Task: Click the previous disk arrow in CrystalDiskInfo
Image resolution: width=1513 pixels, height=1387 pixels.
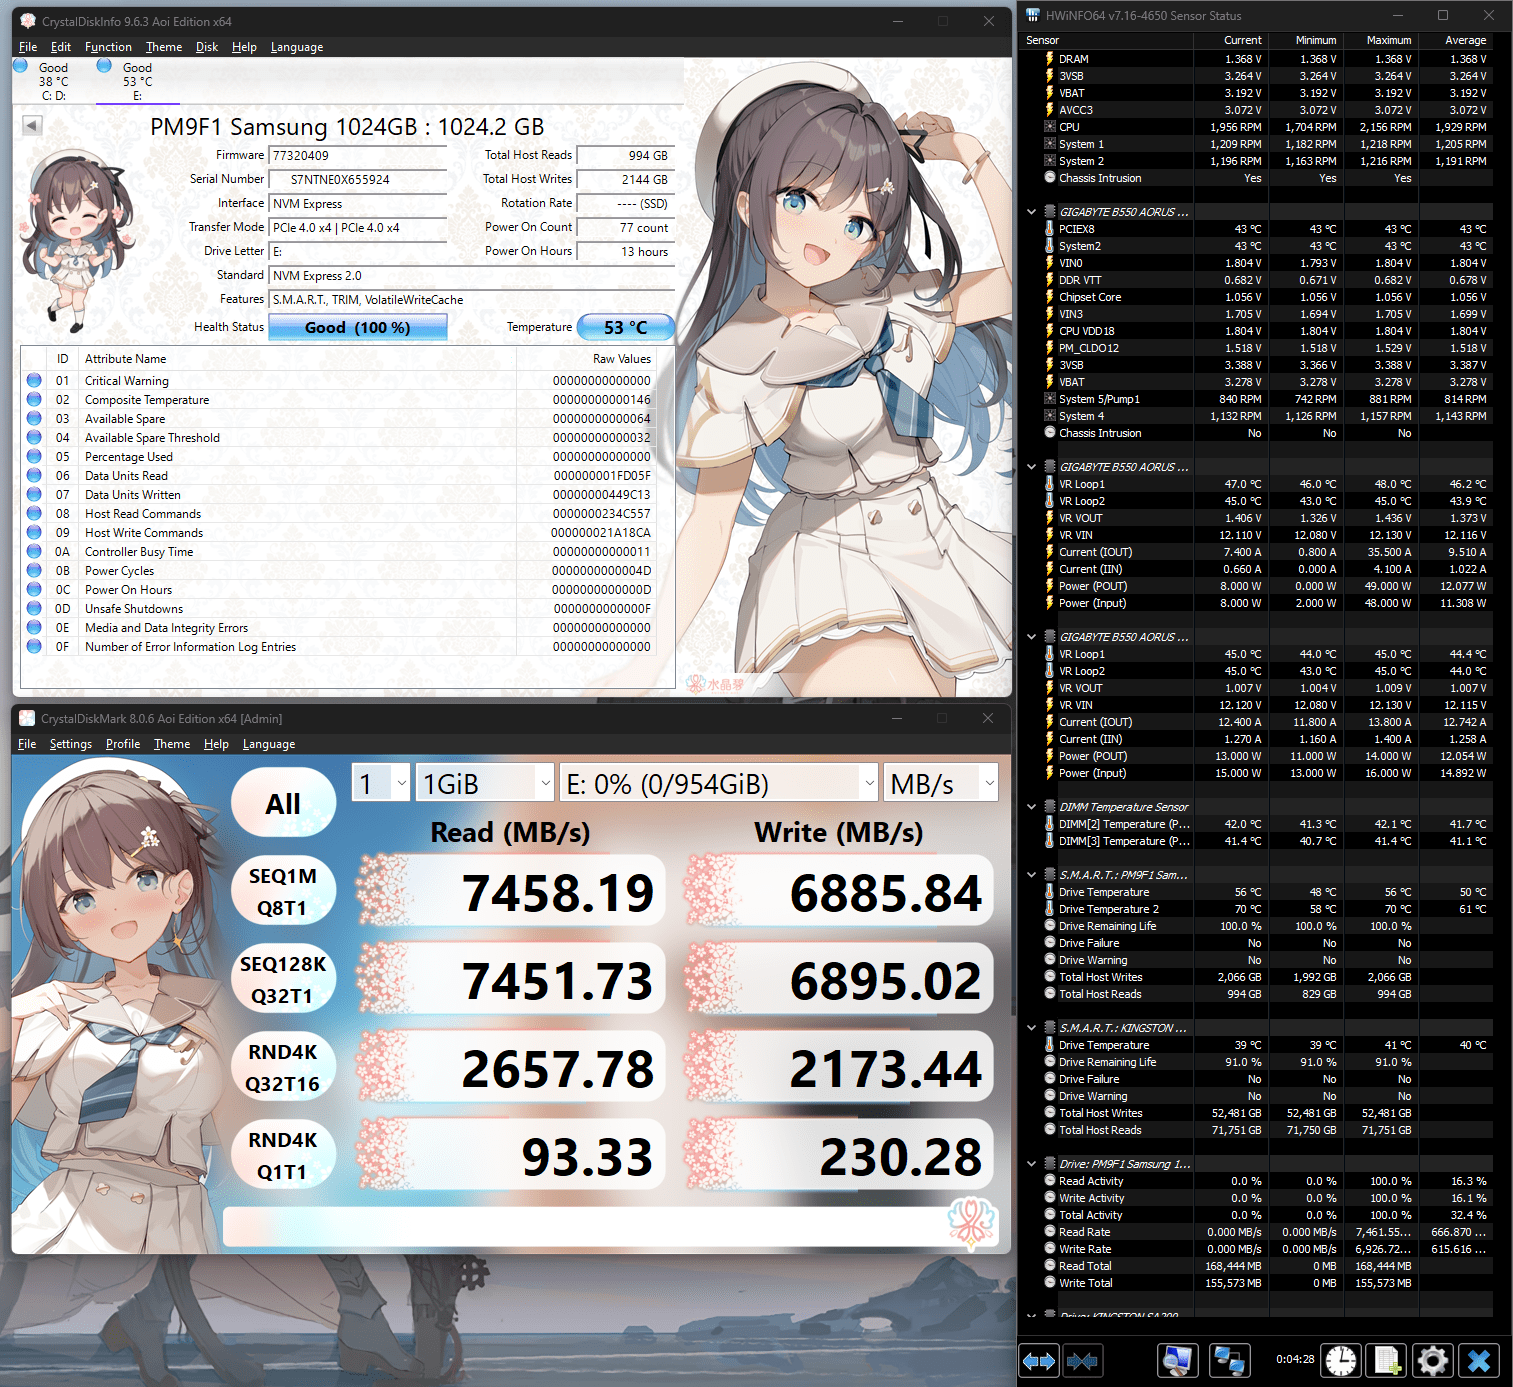Action: pyautogui.click(x=32, y=125)
